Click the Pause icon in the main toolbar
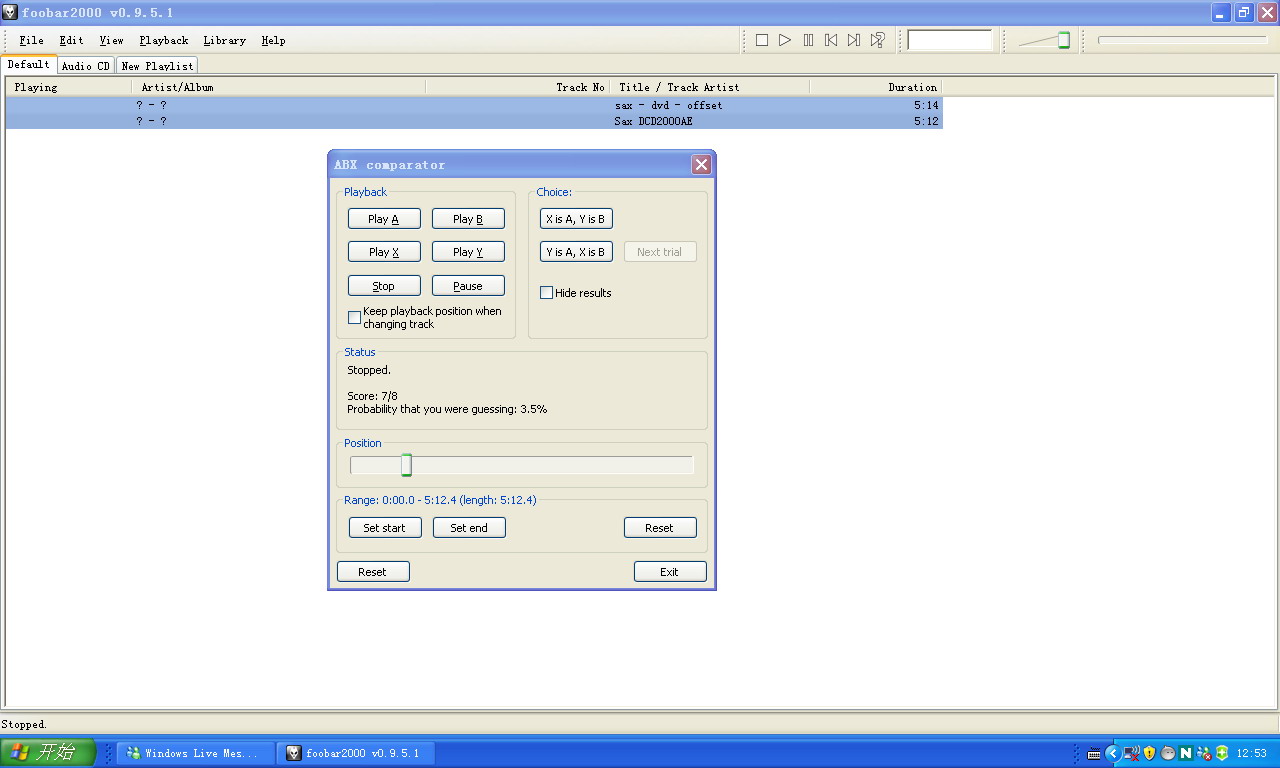Image resolution: width=1280 pixels, height=768 pixels. pyautogui.click(x=808, y=40)
